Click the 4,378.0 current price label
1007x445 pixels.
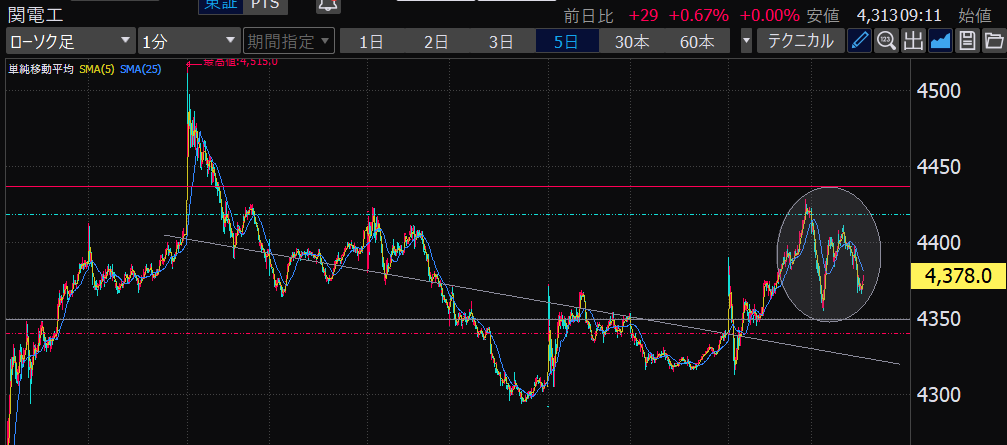coord(958,276)
